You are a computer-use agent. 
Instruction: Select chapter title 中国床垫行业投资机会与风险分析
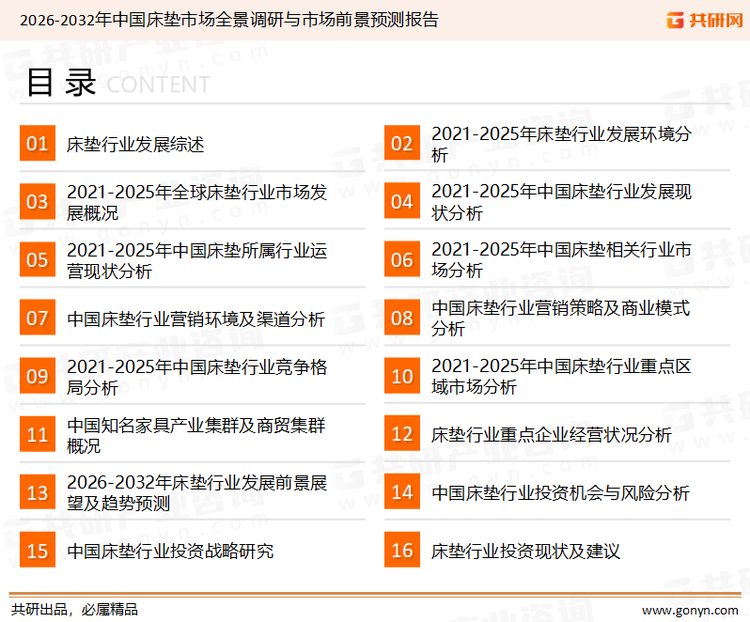tap(560, 493)
